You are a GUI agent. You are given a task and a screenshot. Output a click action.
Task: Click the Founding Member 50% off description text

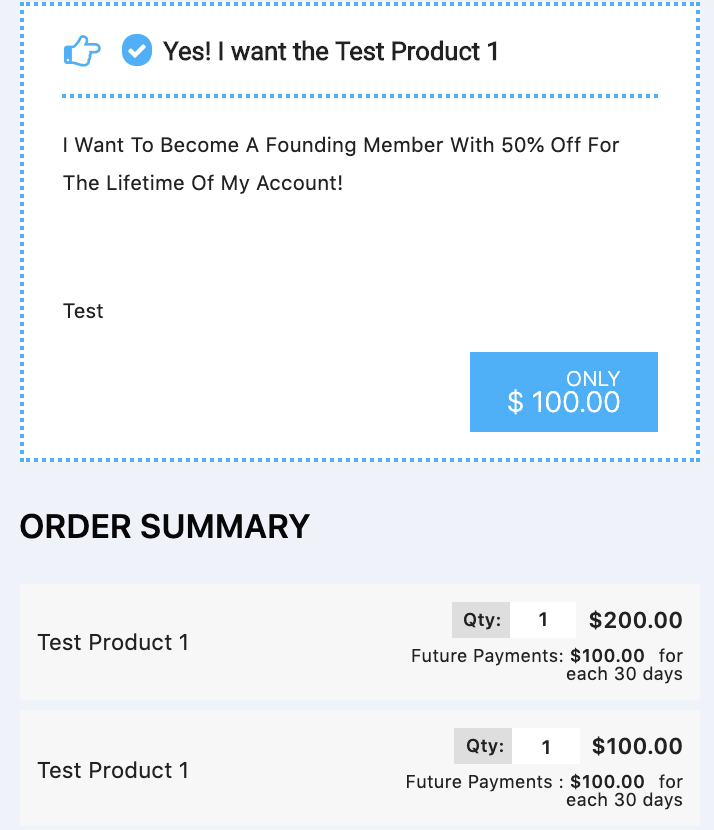tap(341, 164)
